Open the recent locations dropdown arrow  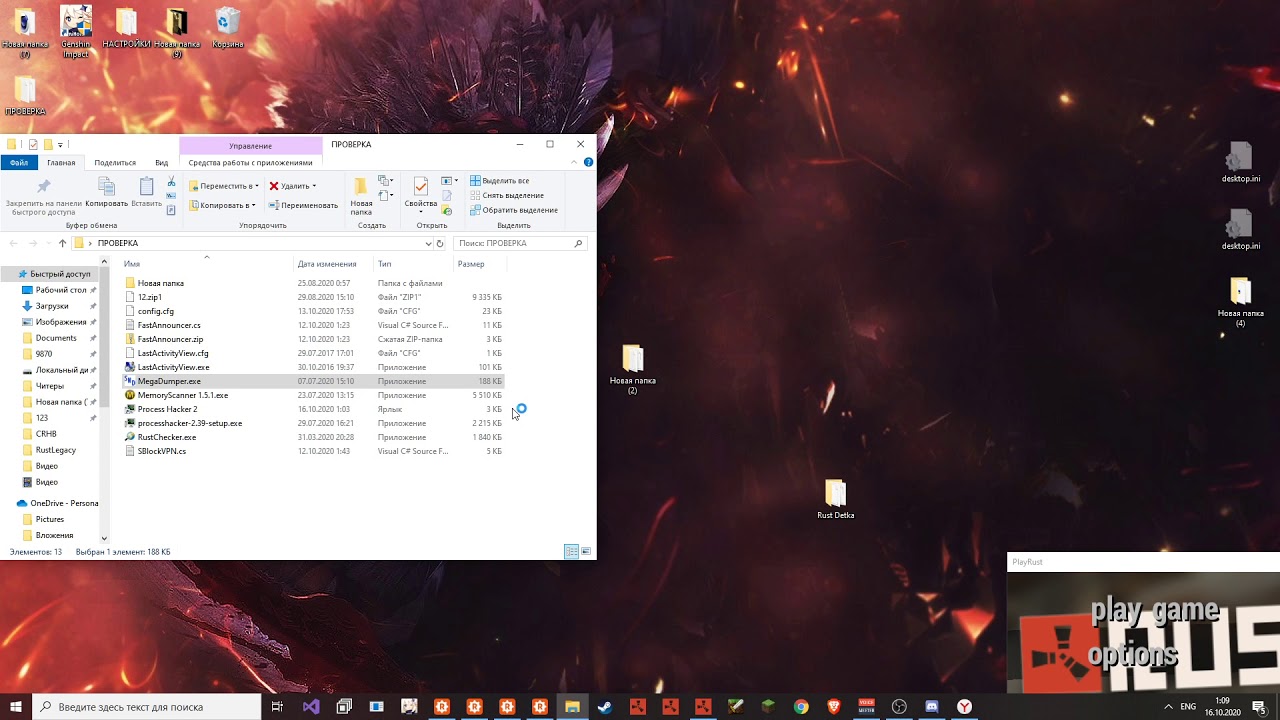49,243
